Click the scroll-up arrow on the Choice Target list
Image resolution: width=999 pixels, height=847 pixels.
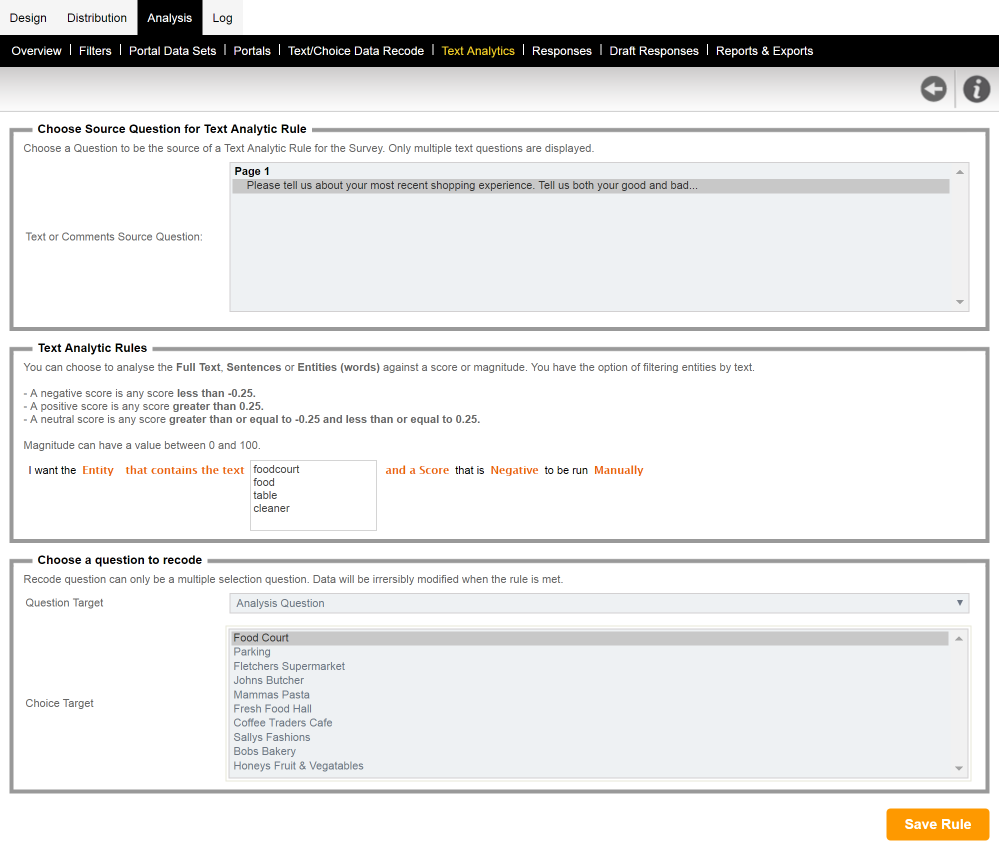click(958, 637)
